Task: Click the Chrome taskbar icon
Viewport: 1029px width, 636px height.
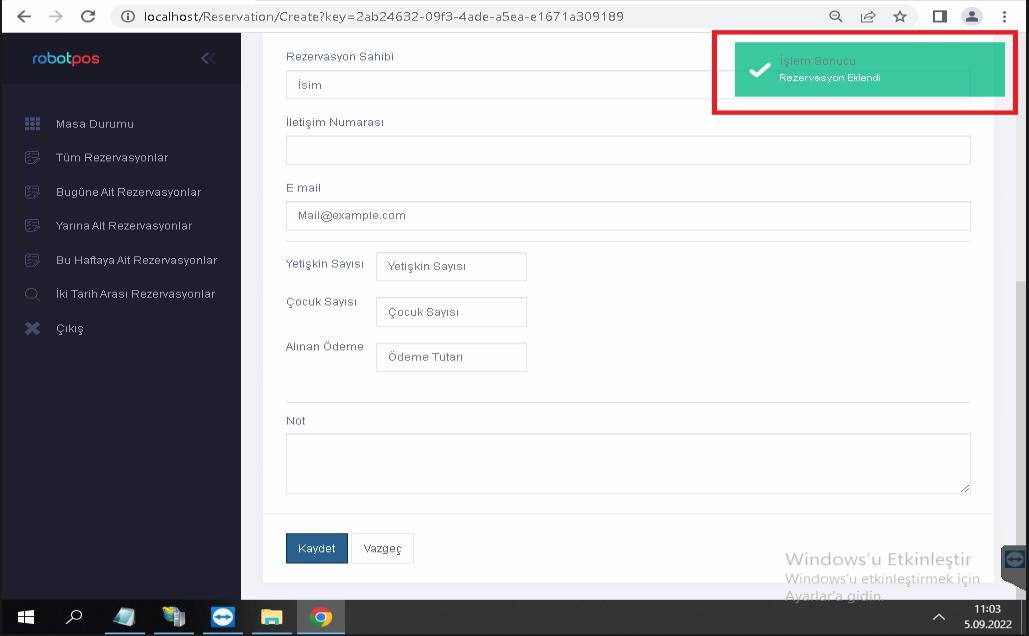Action: [x=321, y=617]
